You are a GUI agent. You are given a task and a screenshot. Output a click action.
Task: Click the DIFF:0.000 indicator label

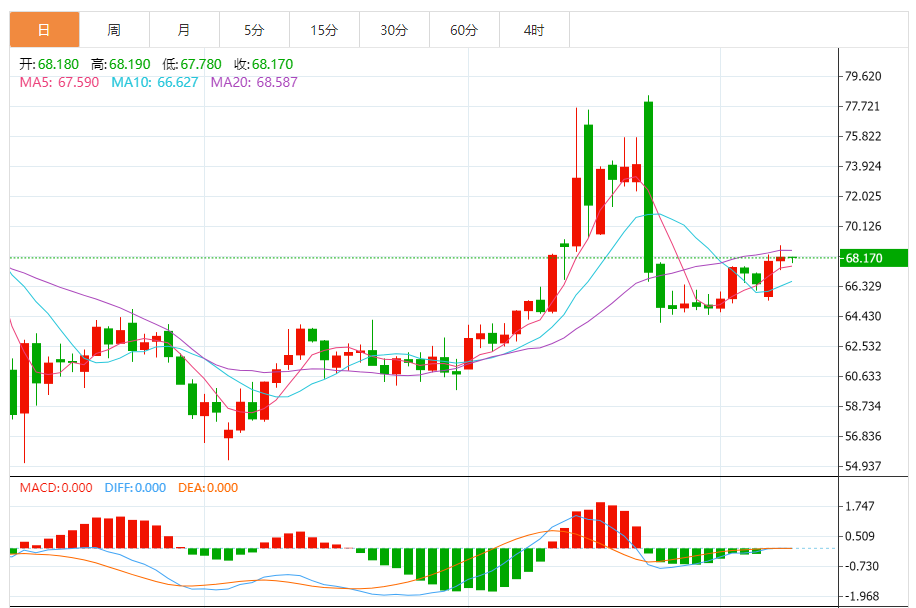136,488
